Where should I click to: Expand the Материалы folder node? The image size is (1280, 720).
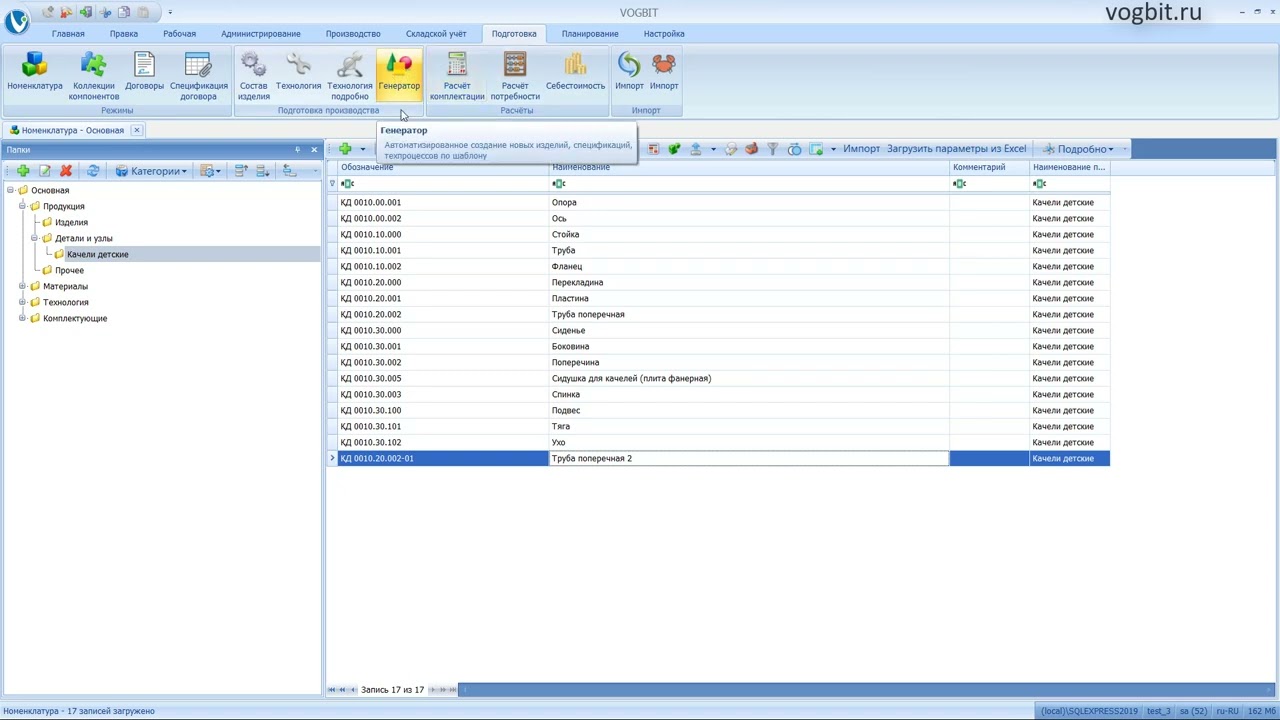(22, 286)
